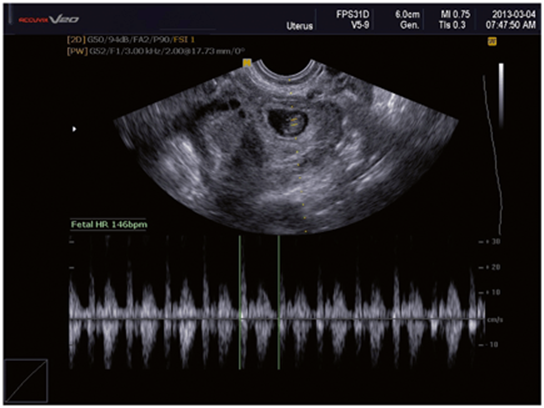The width and height of the screenshot is (544, 408).
Task: Select the TGC curve line on the right
Action: click(x=493, y=154)
